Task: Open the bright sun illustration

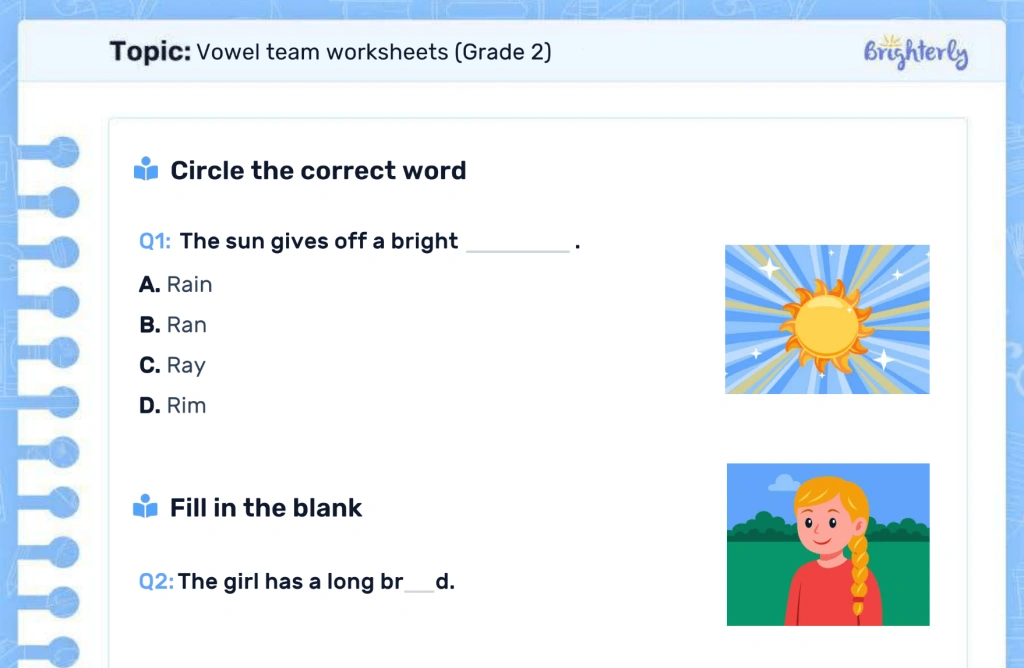Action: coord(827,319)
